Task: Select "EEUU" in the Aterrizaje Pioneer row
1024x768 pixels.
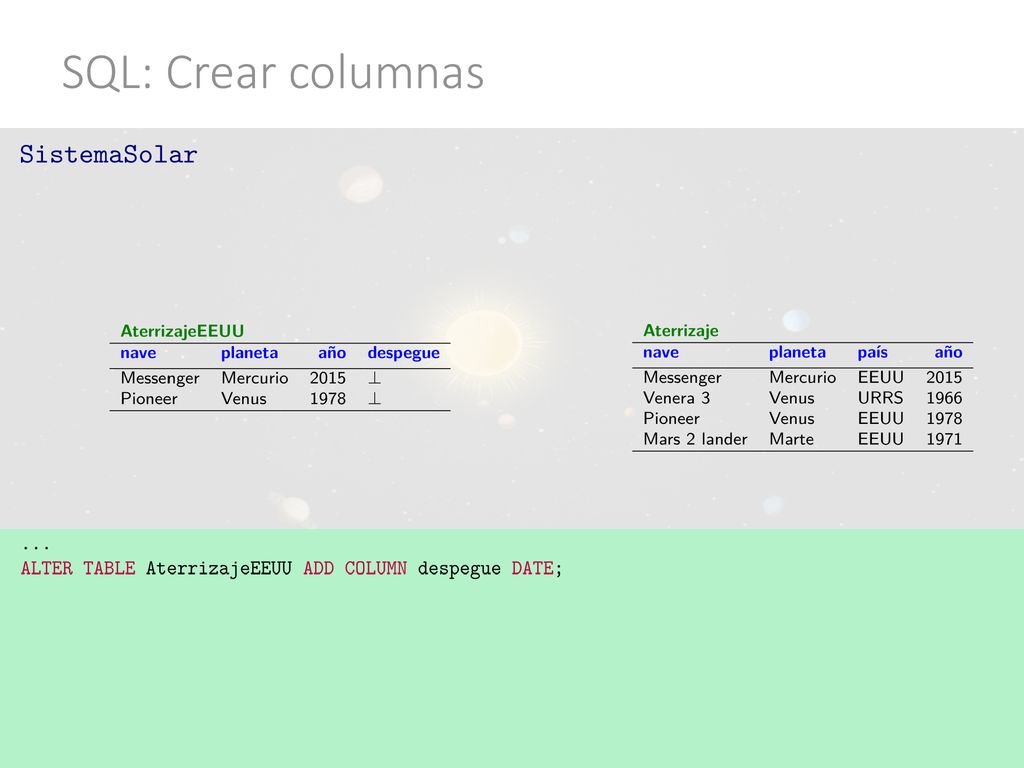Action: (881, 418)
